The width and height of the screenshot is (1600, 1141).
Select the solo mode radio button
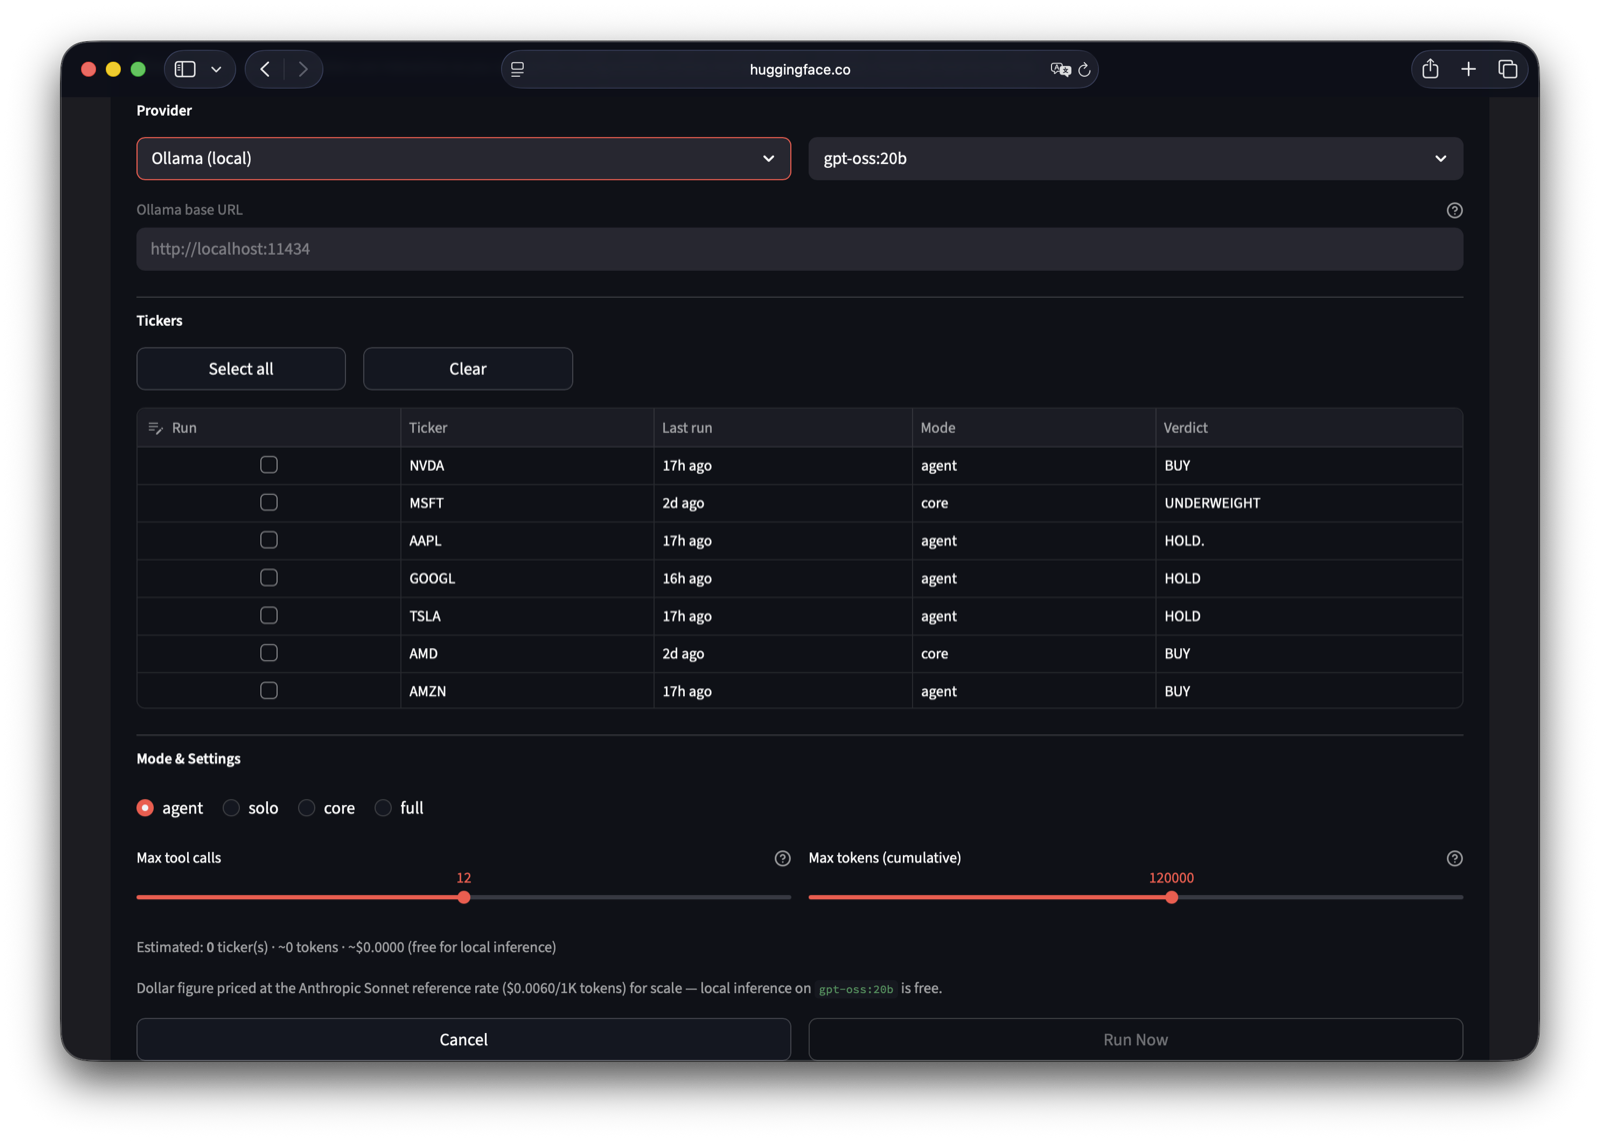231,808
